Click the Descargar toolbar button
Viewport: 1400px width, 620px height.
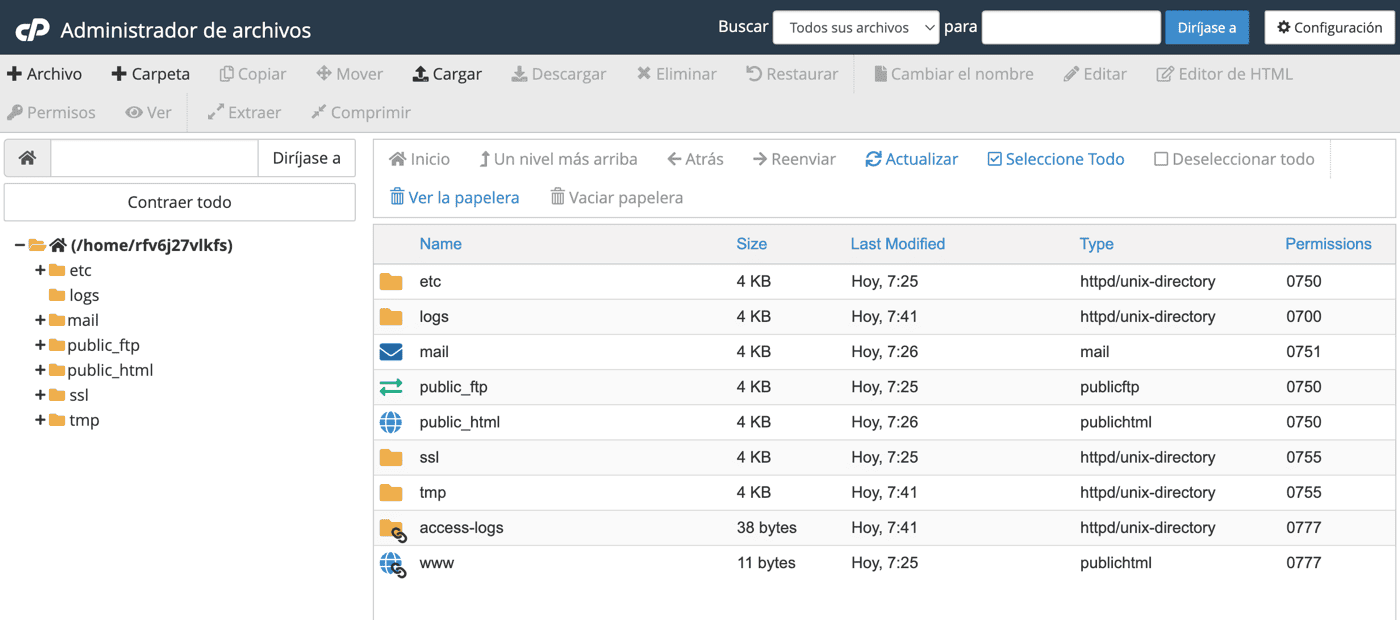point(559,74)
